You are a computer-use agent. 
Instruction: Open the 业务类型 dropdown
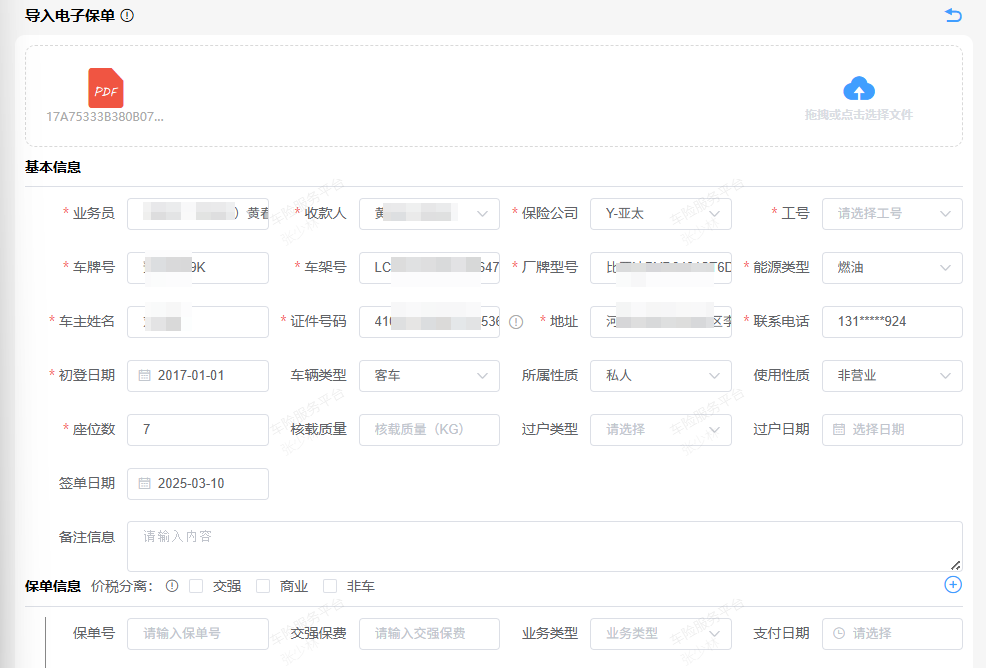point(661,633)
